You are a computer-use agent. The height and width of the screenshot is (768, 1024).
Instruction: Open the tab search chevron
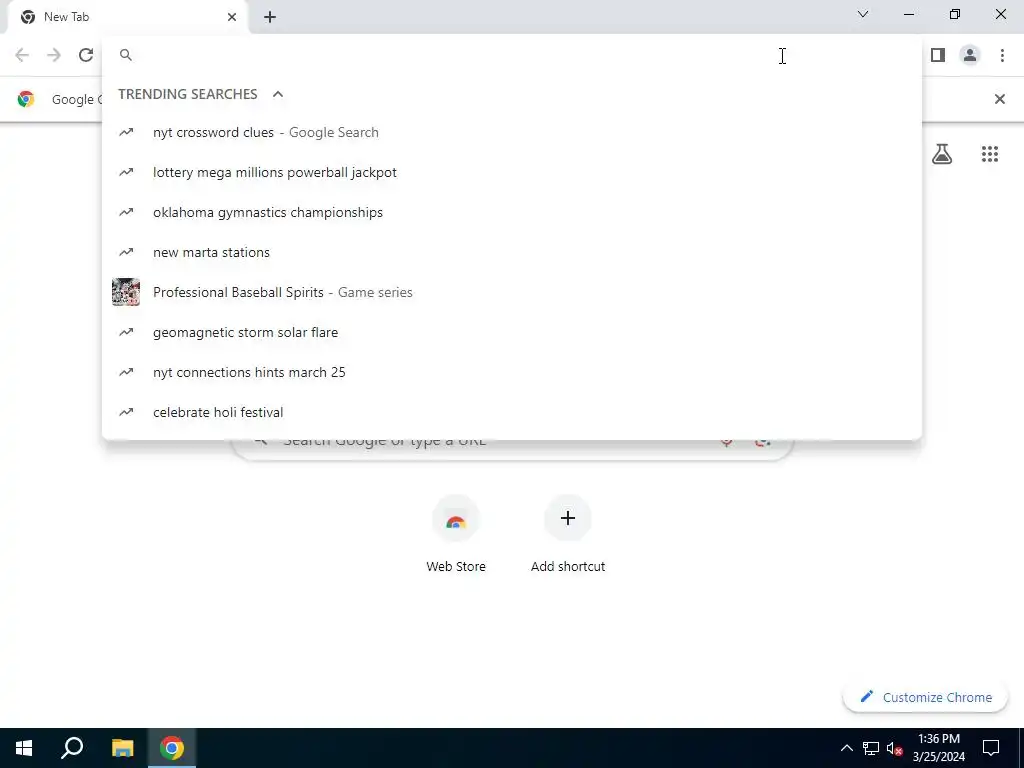click(863, 14)
